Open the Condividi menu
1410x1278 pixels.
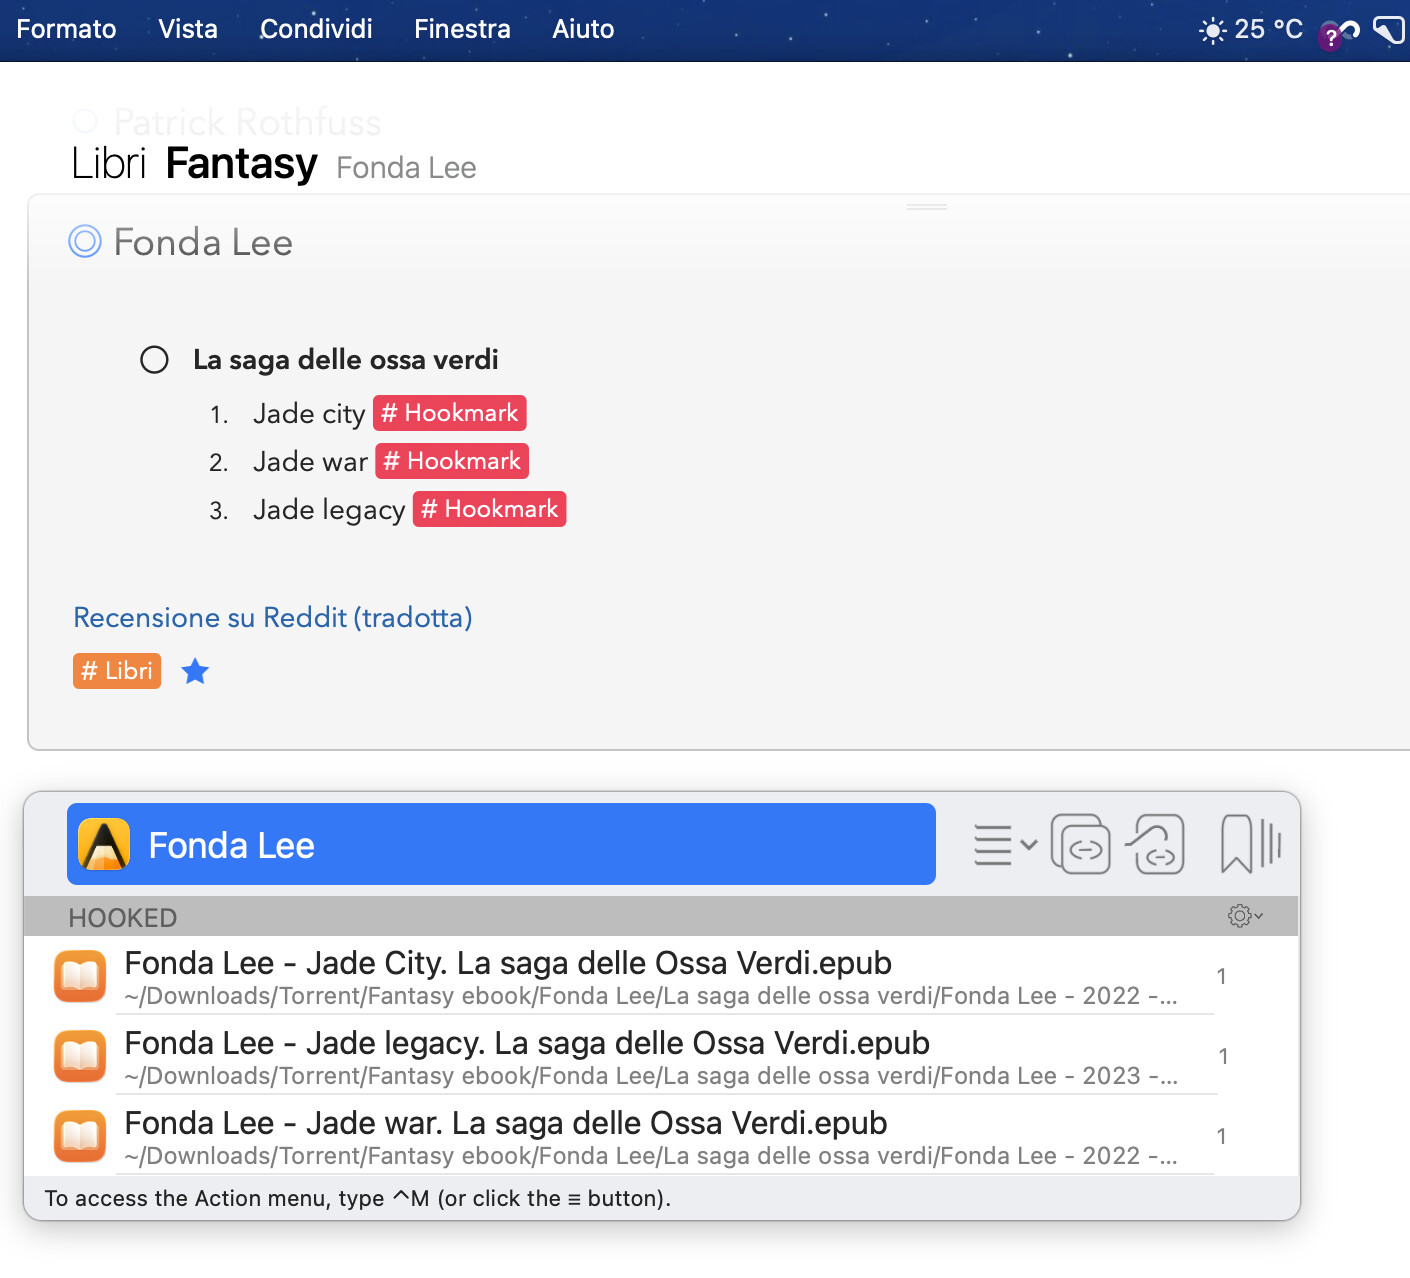click(316, 29)
